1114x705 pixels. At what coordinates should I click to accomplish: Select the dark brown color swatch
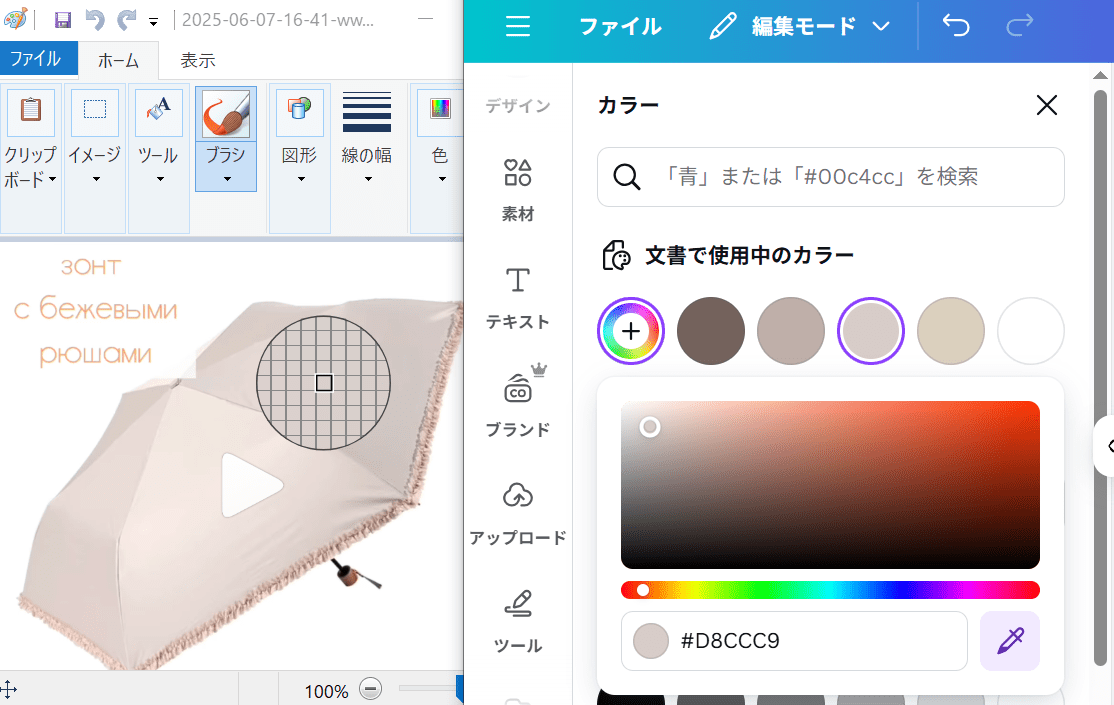click(x=711, y=331)
